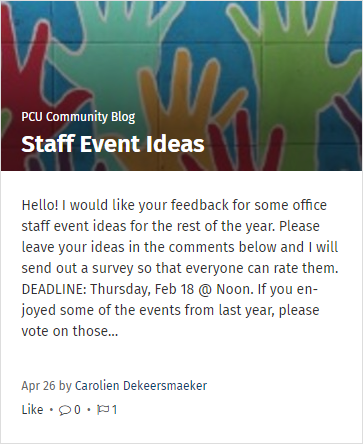
Task: Open the PCU Community Blog link
Action: click(x=78, y=117)
